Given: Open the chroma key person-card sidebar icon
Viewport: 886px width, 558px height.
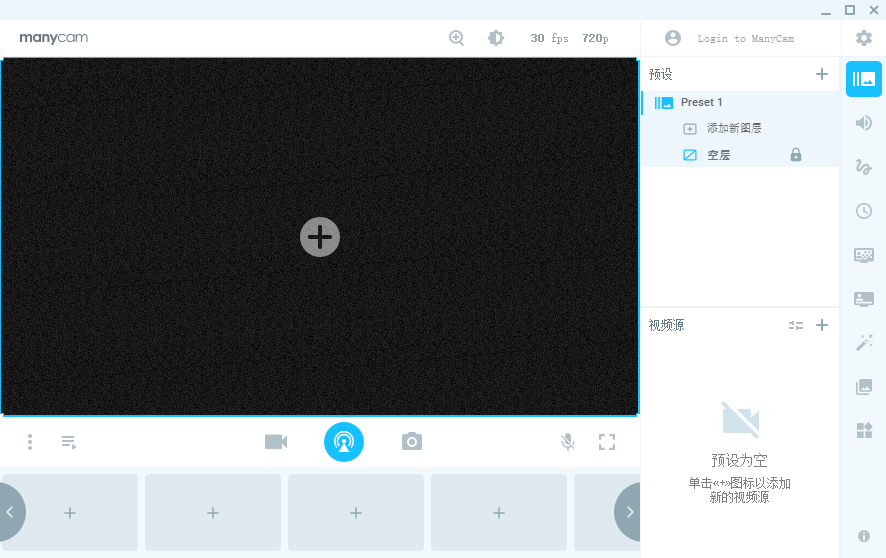Looking at the screenshot, I should tap(863, 299).
